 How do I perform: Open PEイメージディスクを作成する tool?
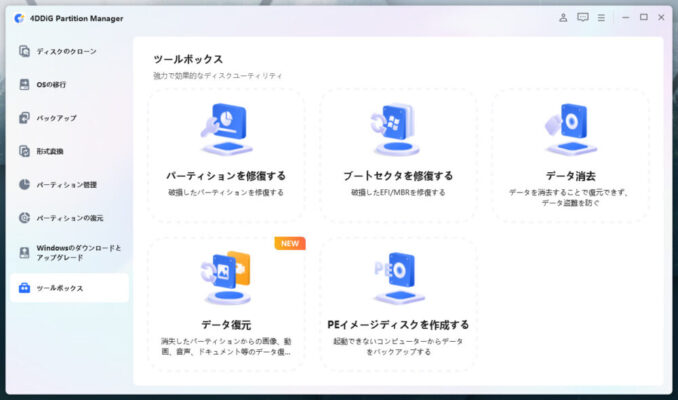398,304
